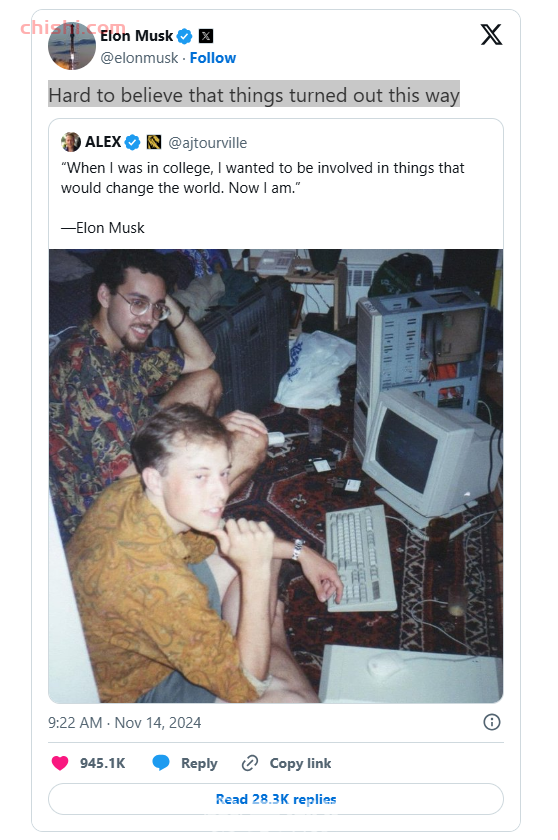558x840 pixels.
Task: Open the quoted photo of two men
Action: [276, 476]
